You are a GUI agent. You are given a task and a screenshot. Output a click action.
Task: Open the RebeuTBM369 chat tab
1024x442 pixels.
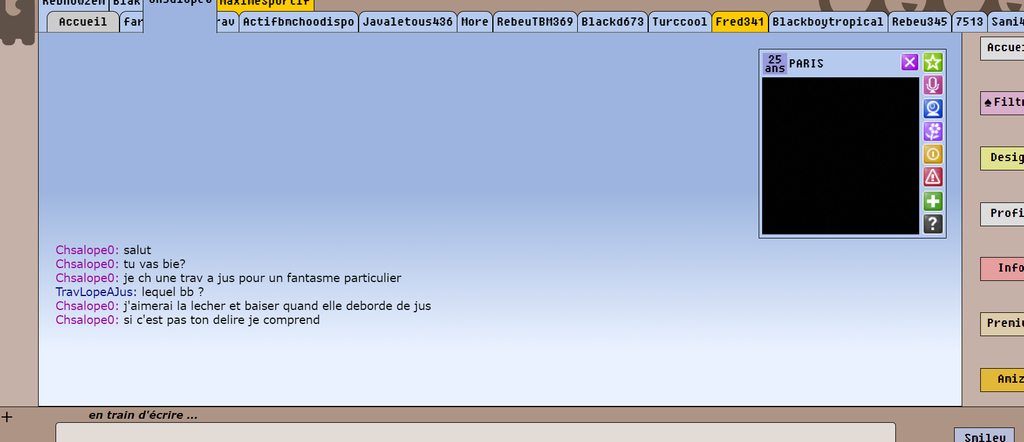click(x=535, y=22)
